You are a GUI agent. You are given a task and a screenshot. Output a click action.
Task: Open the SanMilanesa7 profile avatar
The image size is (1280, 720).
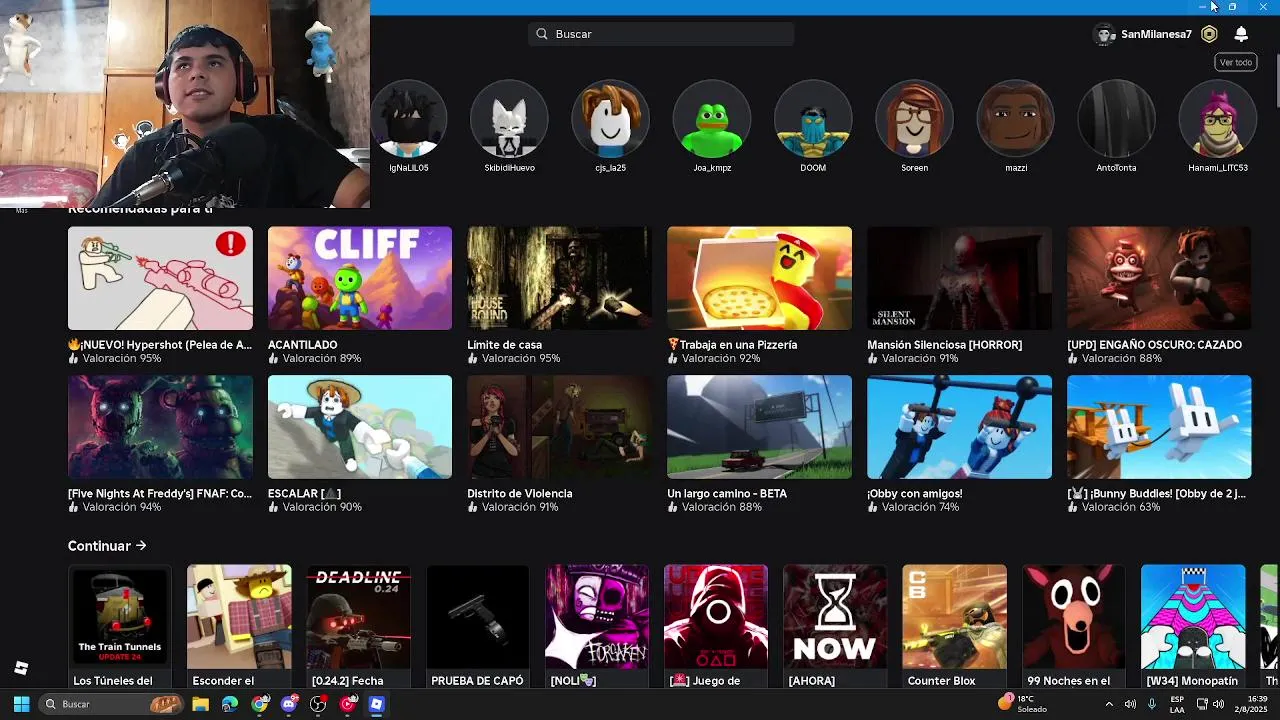tap(1105, 34)
